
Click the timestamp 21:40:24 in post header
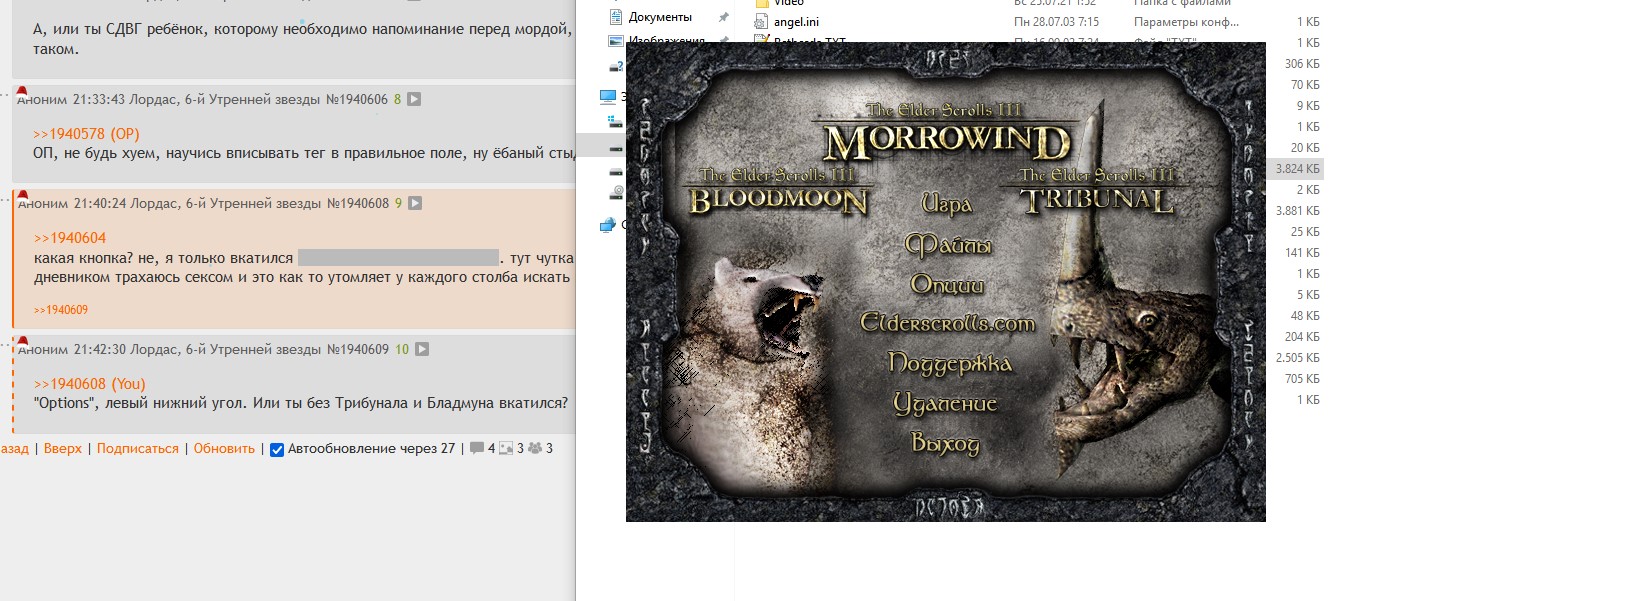pyautogui.click(x=99, y=204)
